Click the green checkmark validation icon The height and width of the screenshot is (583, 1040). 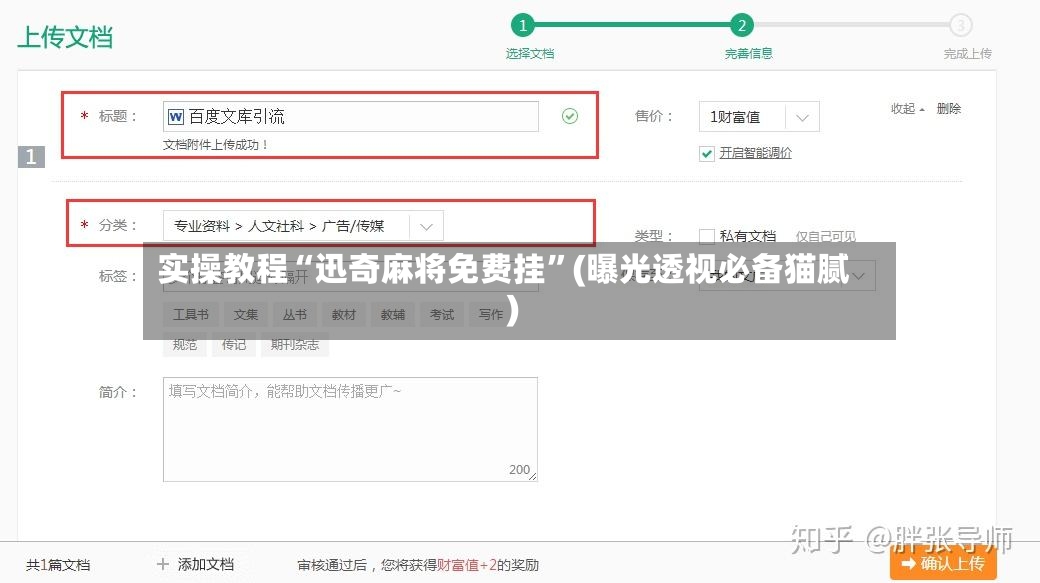pos(570,116)
